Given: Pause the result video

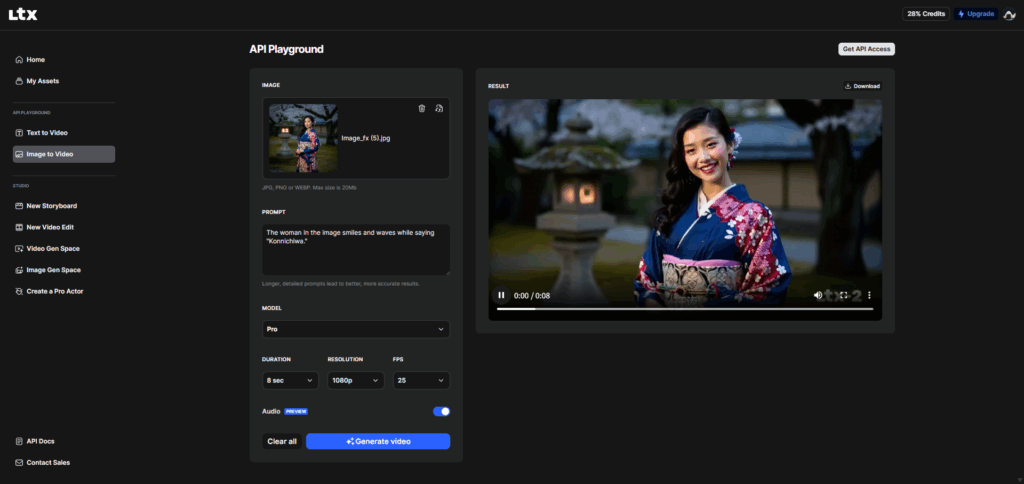Looking at the screenshot, I should pyautogui.click(x=502, y=295).
